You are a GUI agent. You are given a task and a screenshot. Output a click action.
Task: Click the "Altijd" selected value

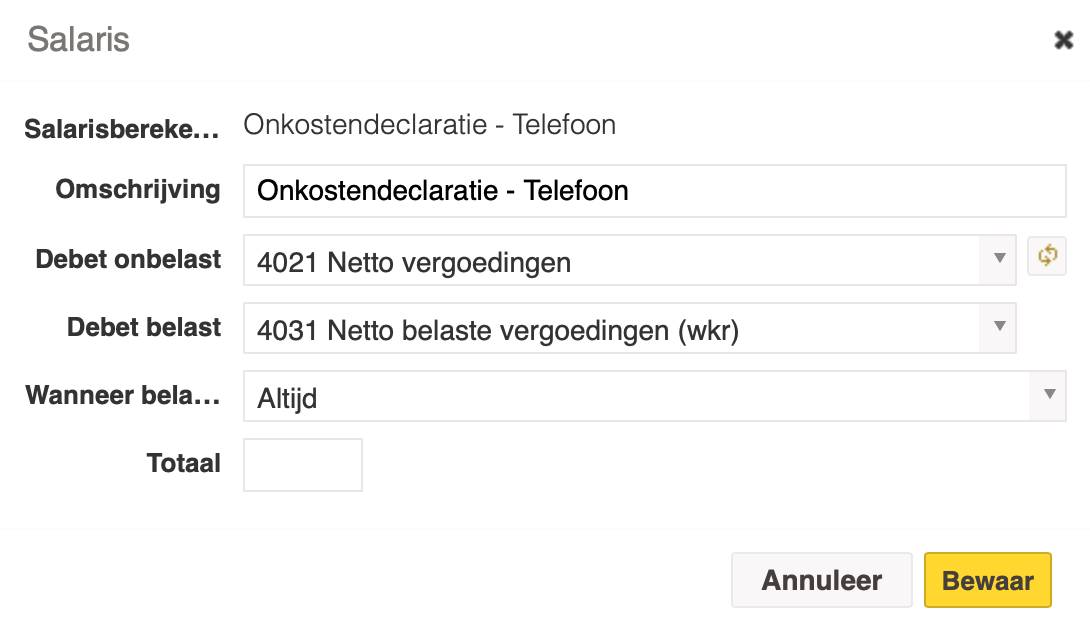pyautogui.click(x=287, y=399)
